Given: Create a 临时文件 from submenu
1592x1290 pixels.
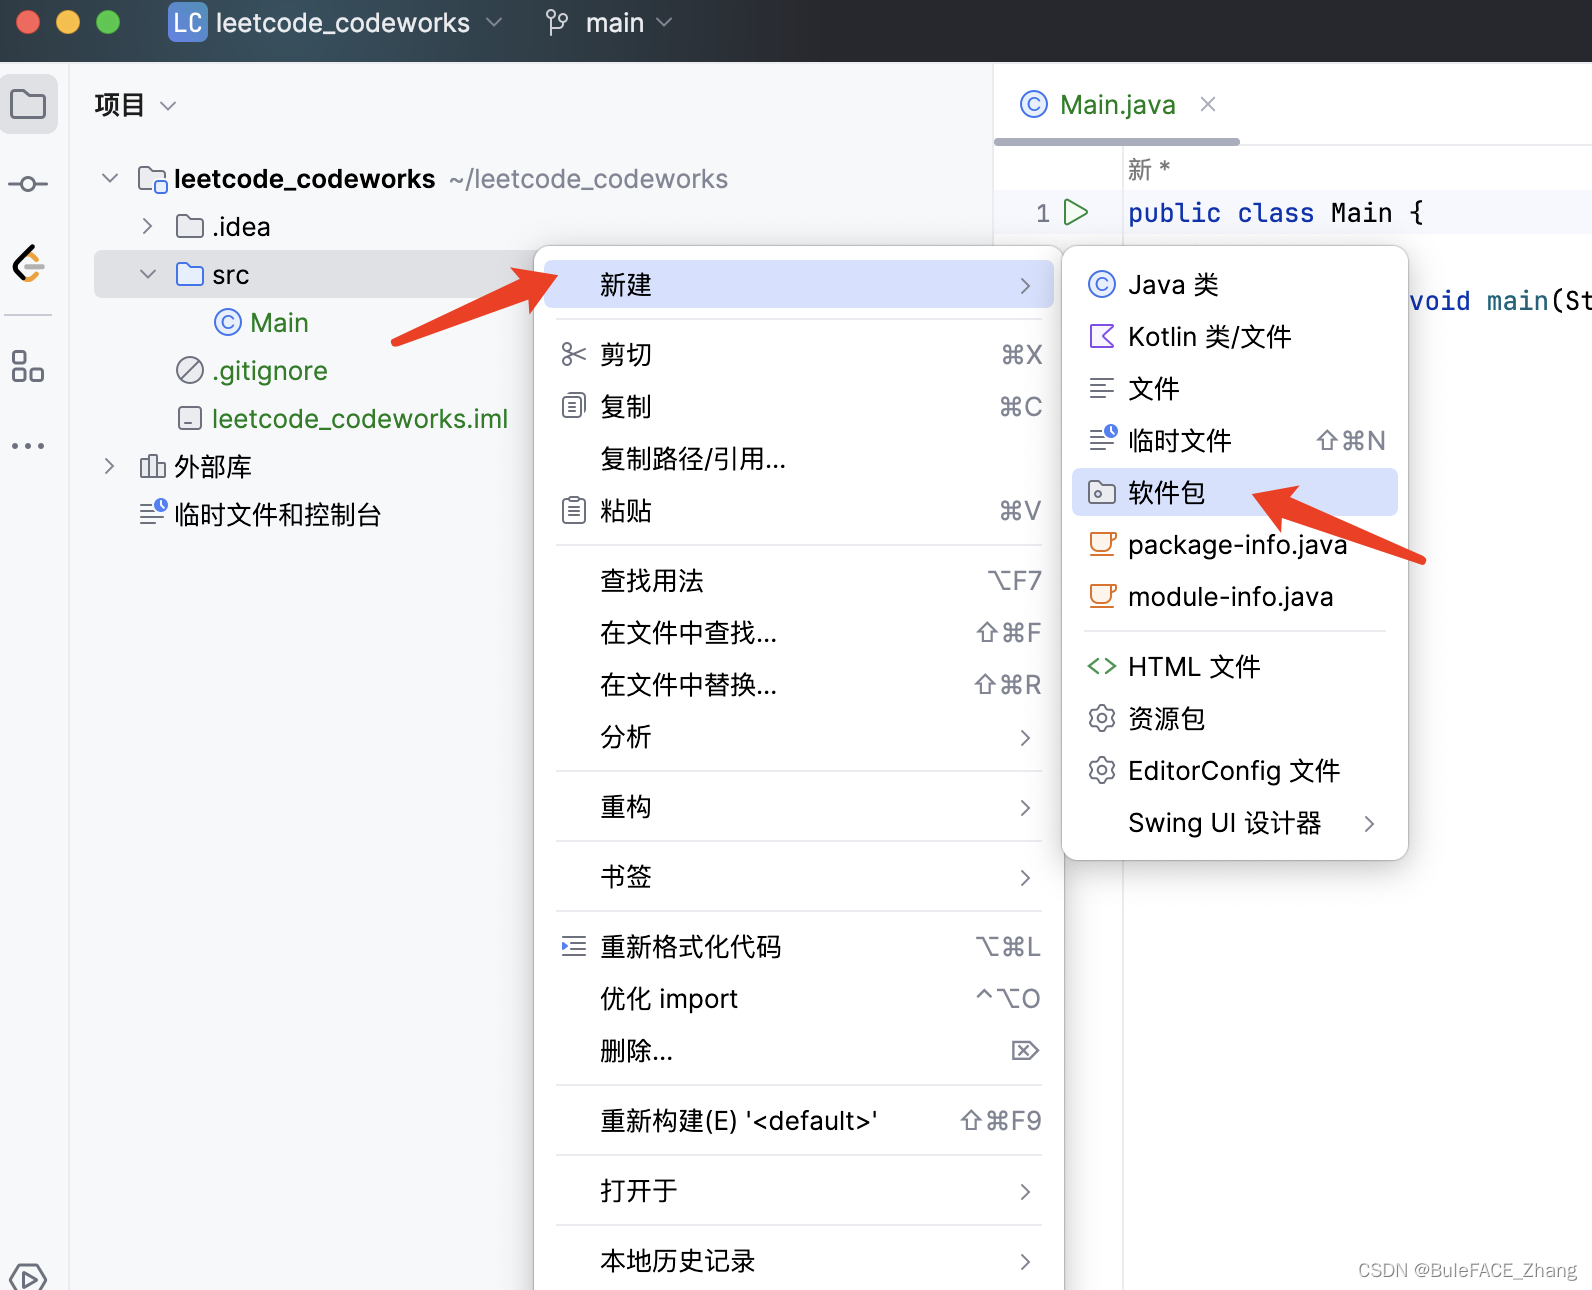Looking at the screenshot, I should click(x=1234, y=440).
